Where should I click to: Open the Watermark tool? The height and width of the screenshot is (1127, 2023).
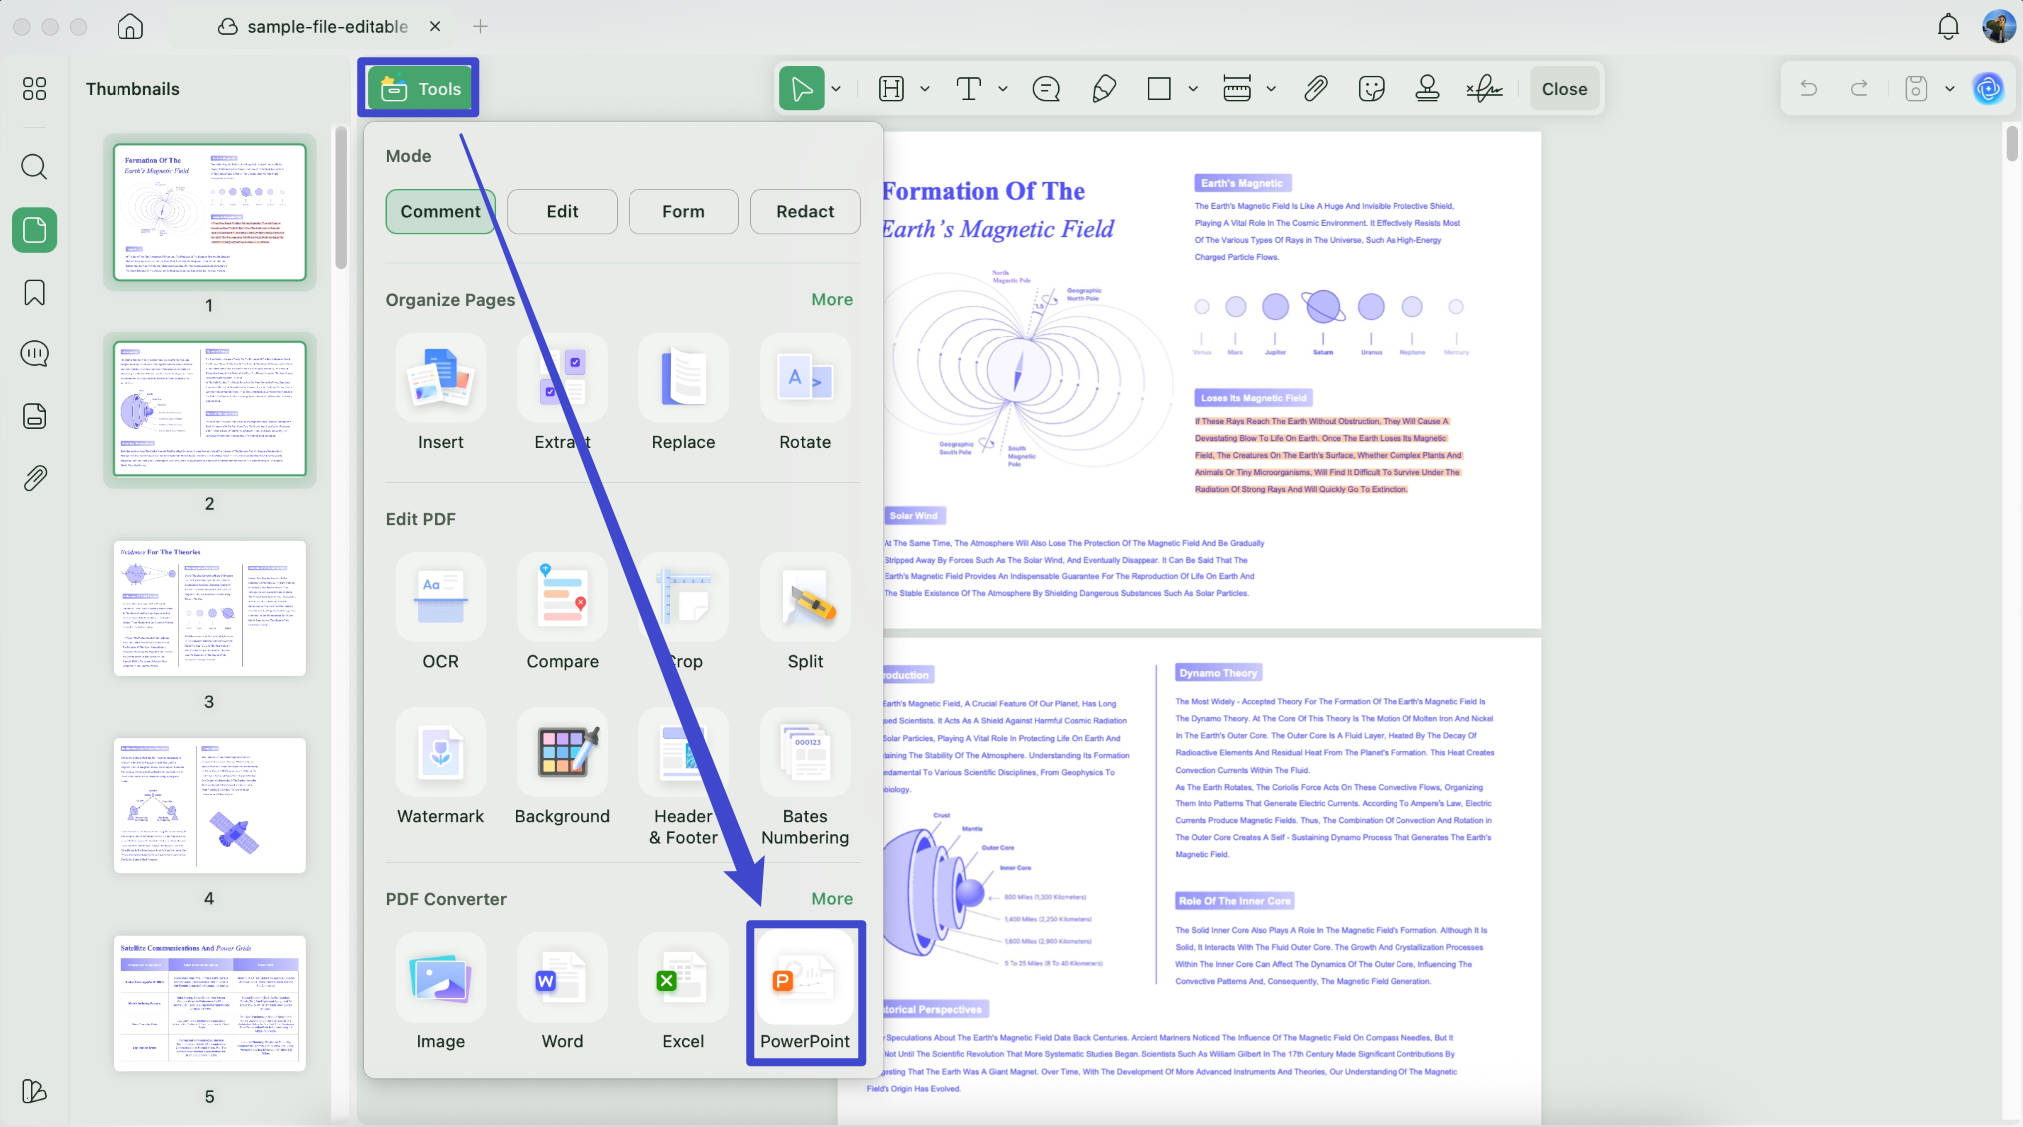click(440, 769)
